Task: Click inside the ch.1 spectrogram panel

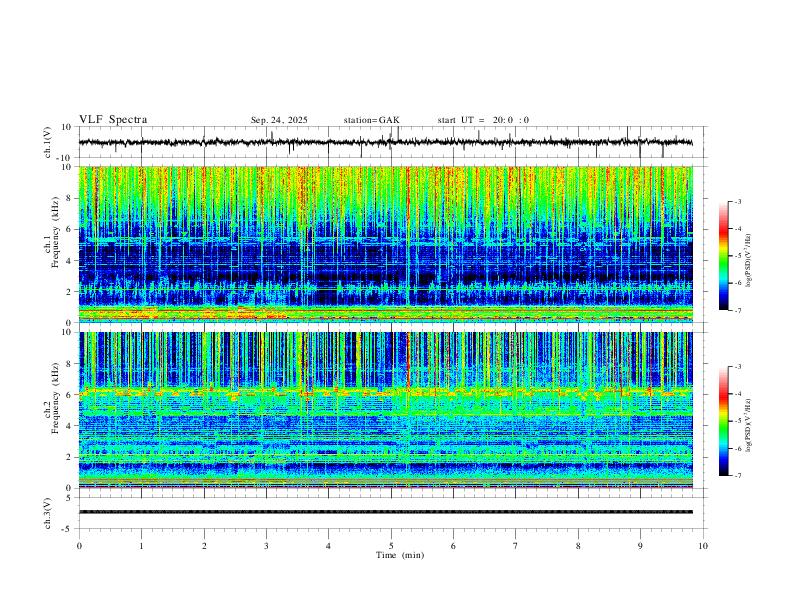Action: pos(385,244)
